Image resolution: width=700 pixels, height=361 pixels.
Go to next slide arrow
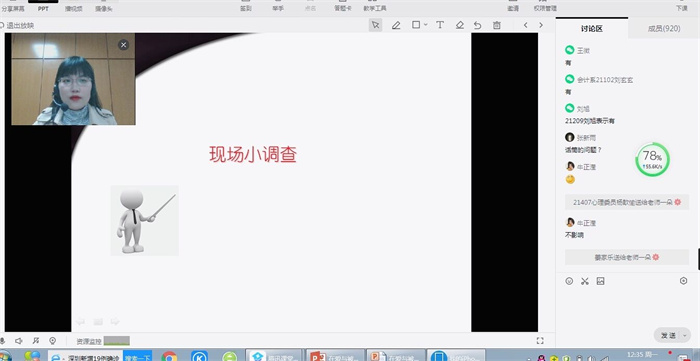click(x=541, y=25)
